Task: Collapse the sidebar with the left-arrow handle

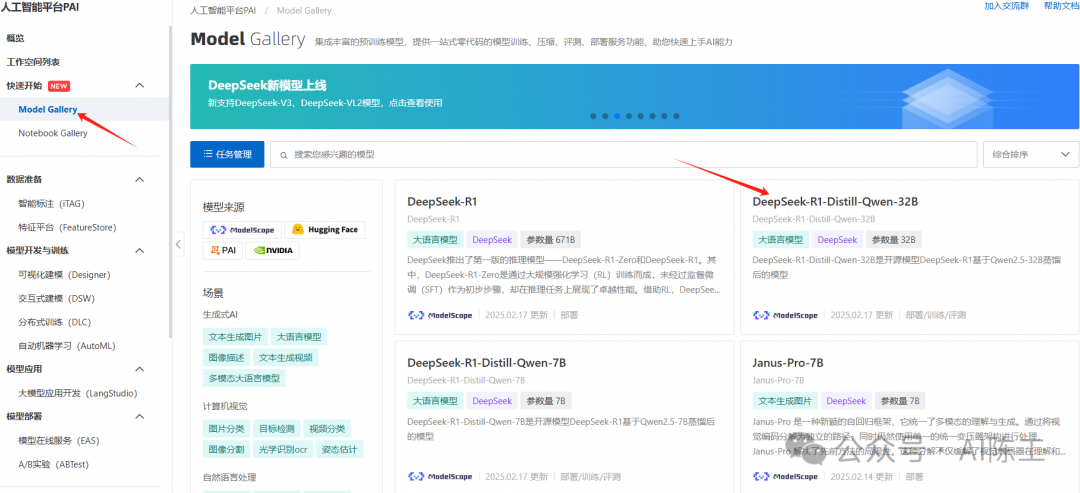Action: [x=178, y=244]
